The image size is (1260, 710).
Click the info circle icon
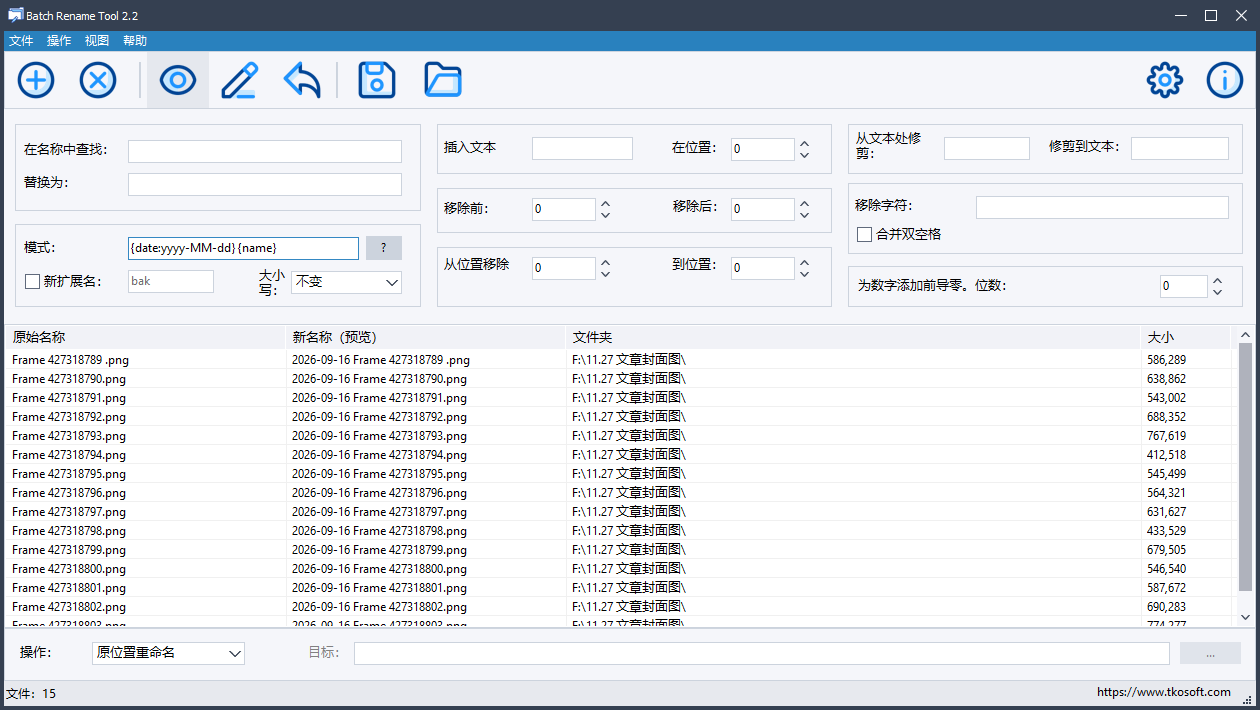[1225, 80]
